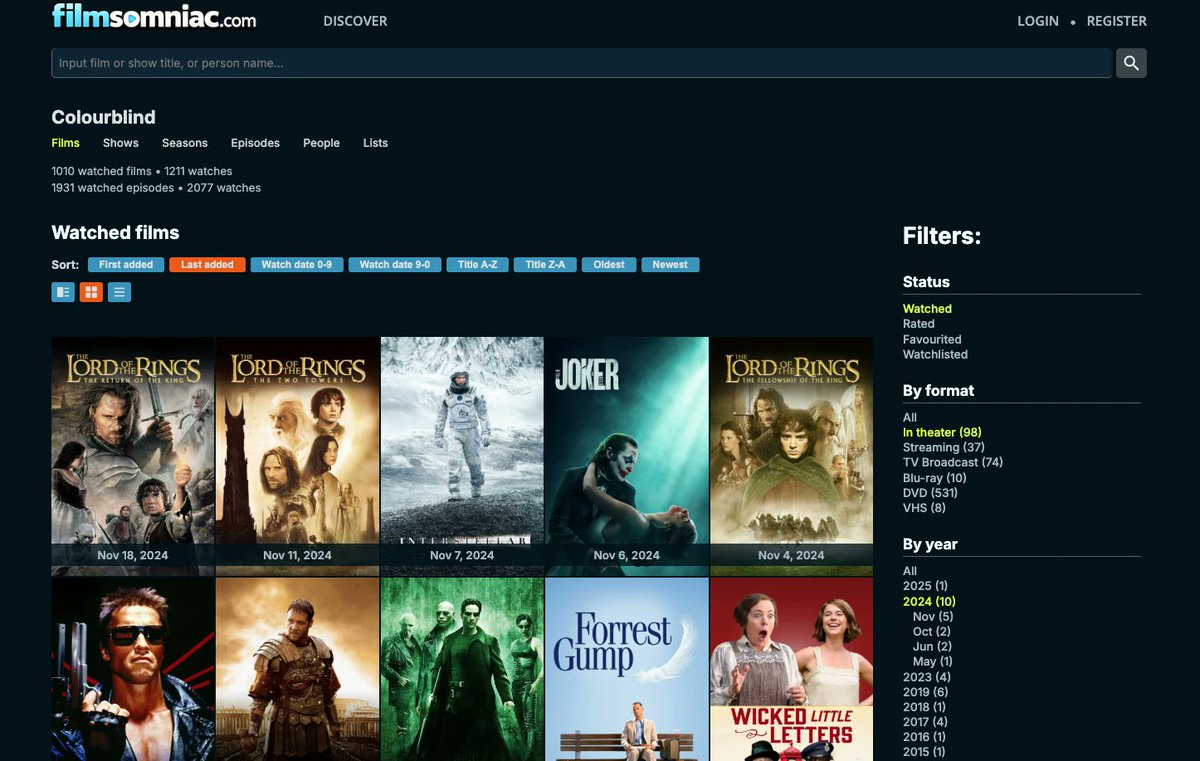Switch to poster-with-details view icon
The width and height of the screenshot is (1200, 761).
(x=63, y=292)
